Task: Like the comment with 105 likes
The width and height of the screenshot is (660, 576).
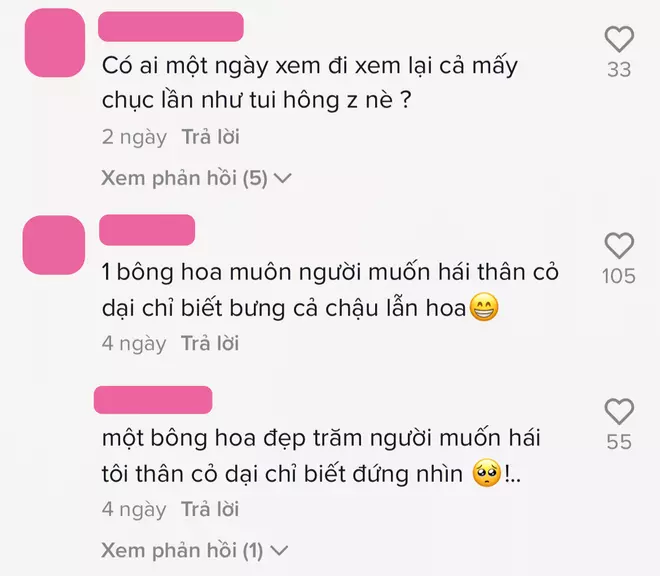Action: (x=619, y=245)
